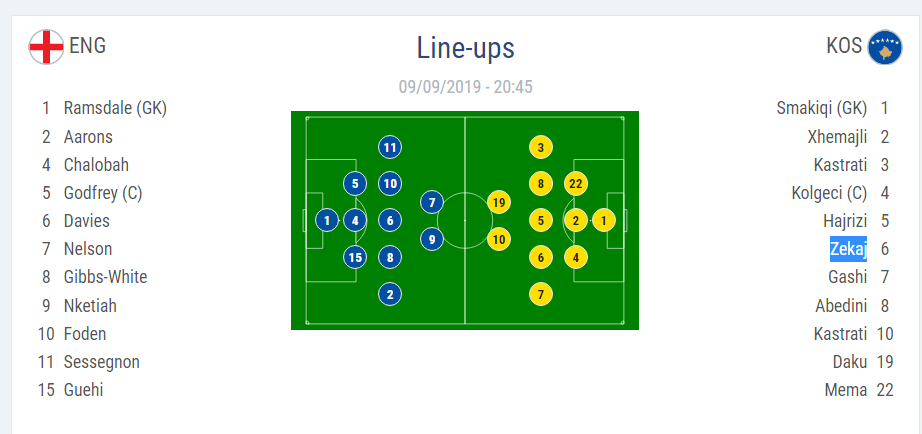Screen dimensions: 922x434
Task: Click England goalkeeper marker on pitch
Action: tap(327, 220)
